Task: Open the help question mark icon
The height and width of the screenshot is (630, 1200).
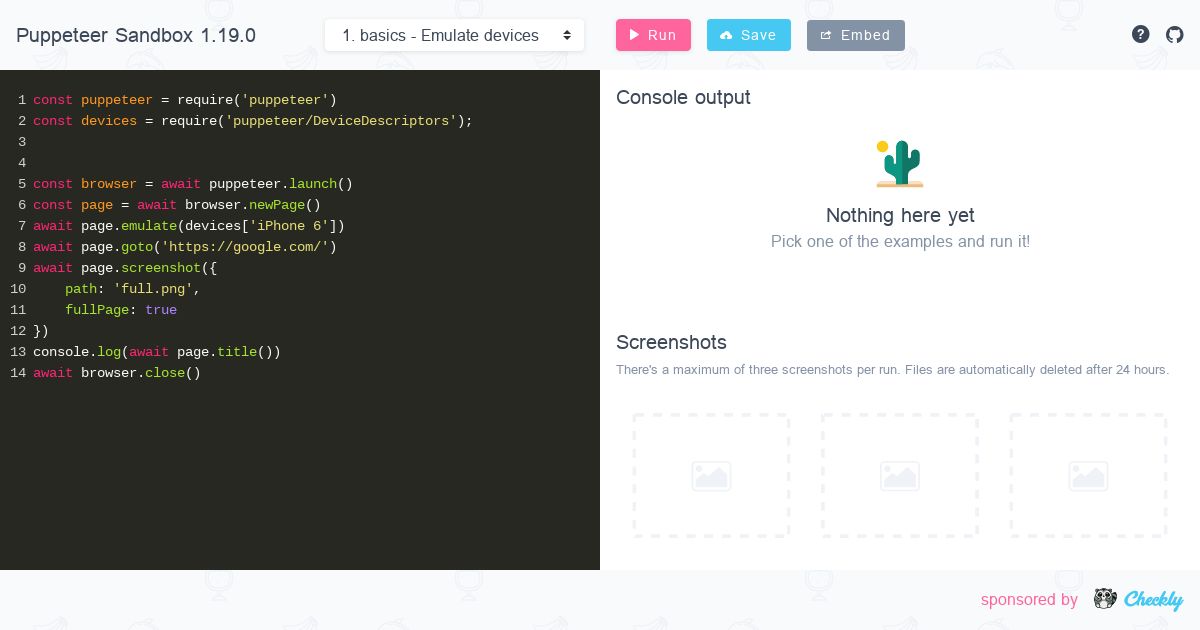Action: pos(1140,35)
